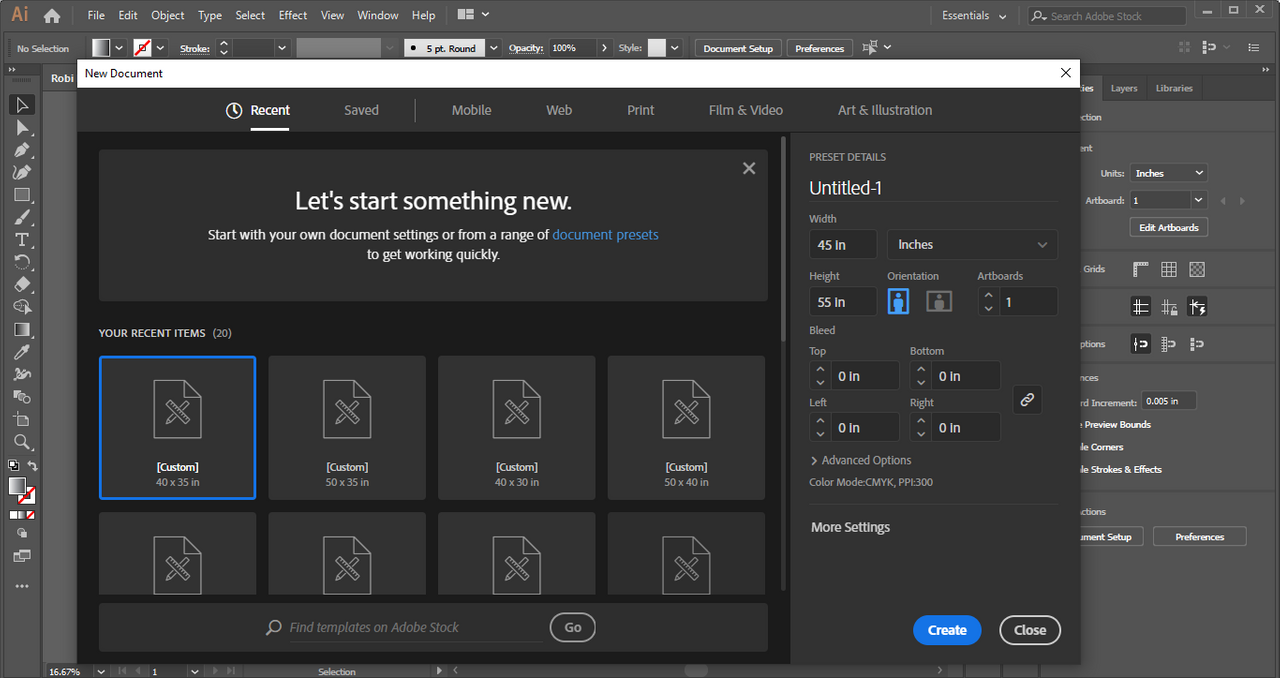Open the Effect menu

click(x=293, y=15)
